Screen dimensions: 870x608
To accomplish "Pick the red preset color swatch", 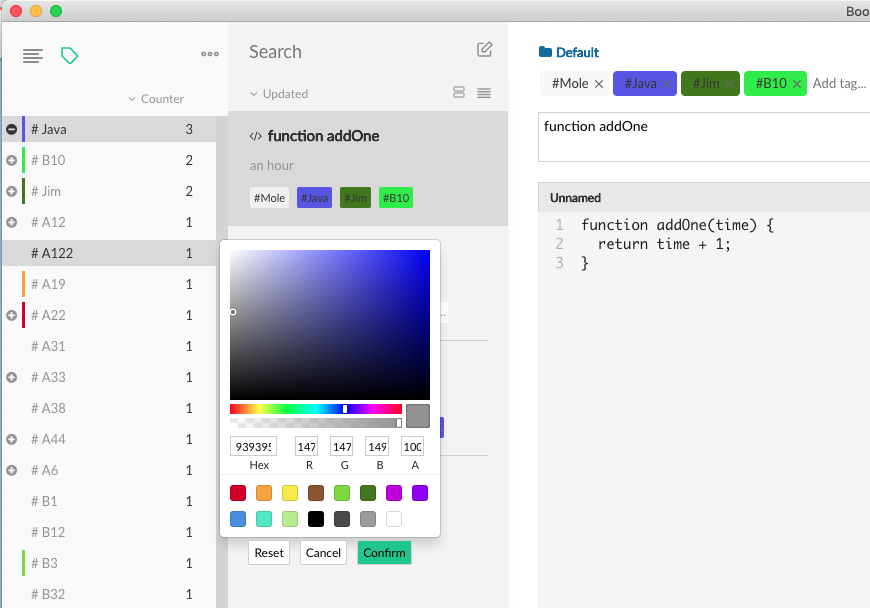I will point(238,493).
